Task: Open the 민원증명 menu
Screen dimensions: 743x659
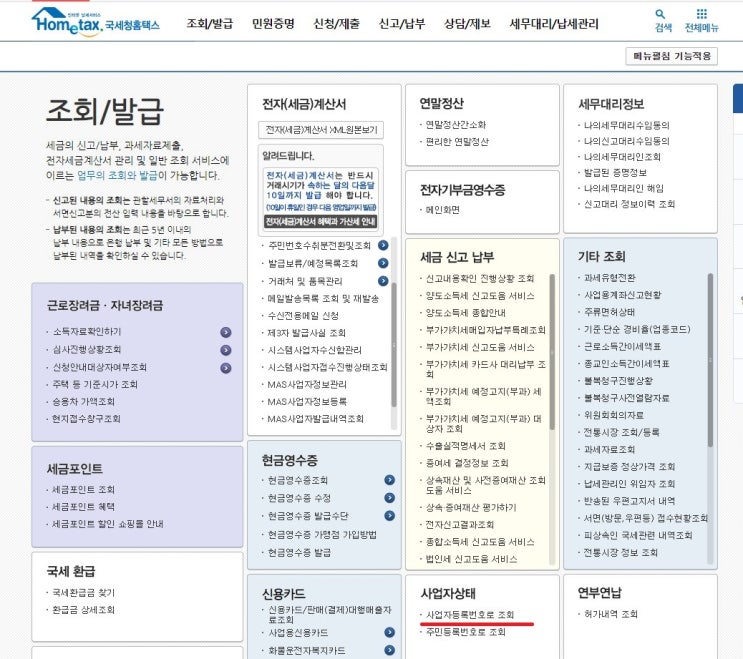Action: [x=273, y=24]
